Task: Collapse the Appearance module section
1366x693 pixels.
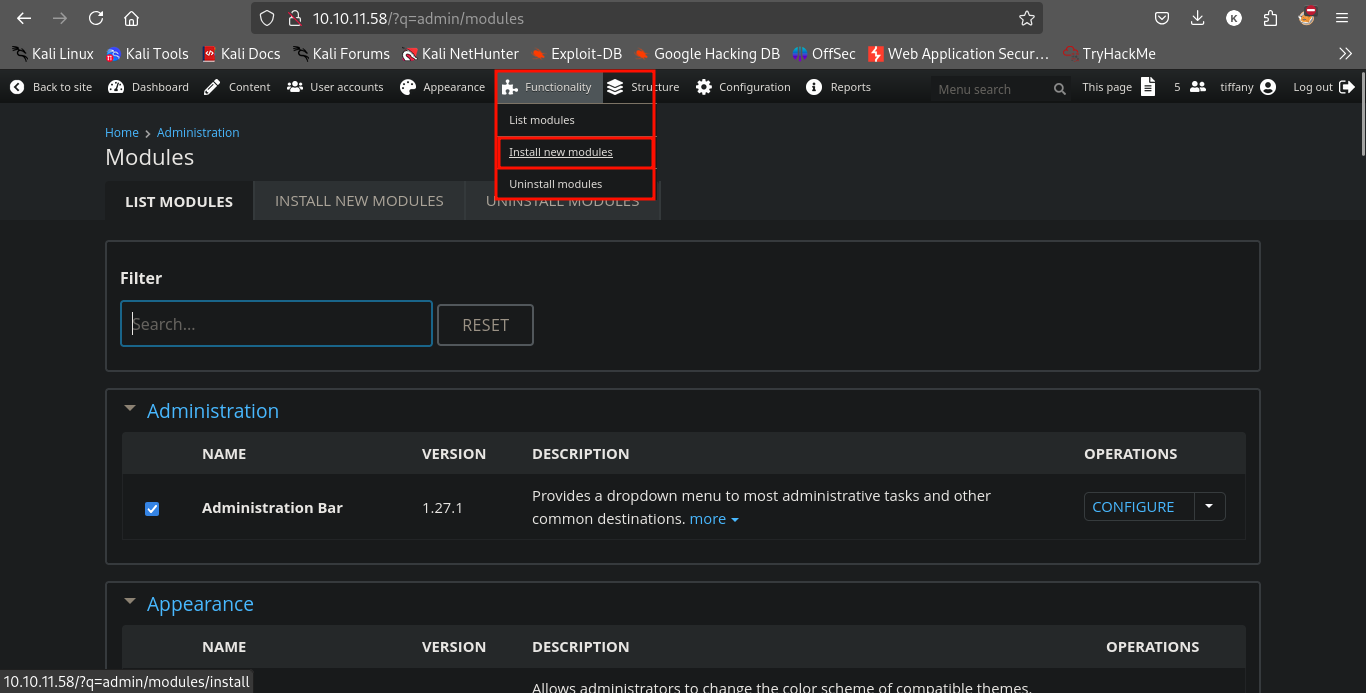Action: [x=129, y=602]
